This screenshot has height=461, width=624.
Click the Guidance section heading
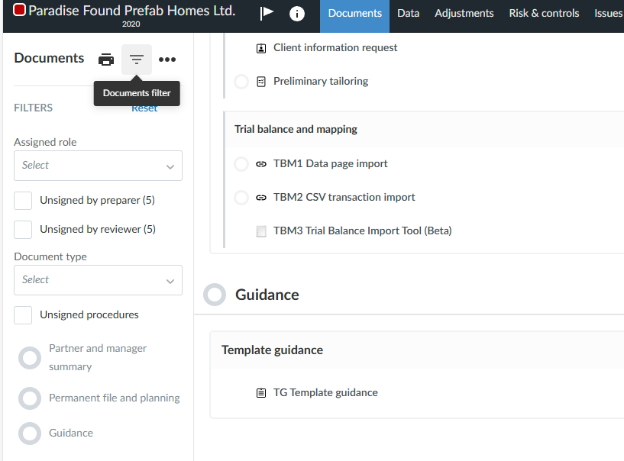point(267,295)
